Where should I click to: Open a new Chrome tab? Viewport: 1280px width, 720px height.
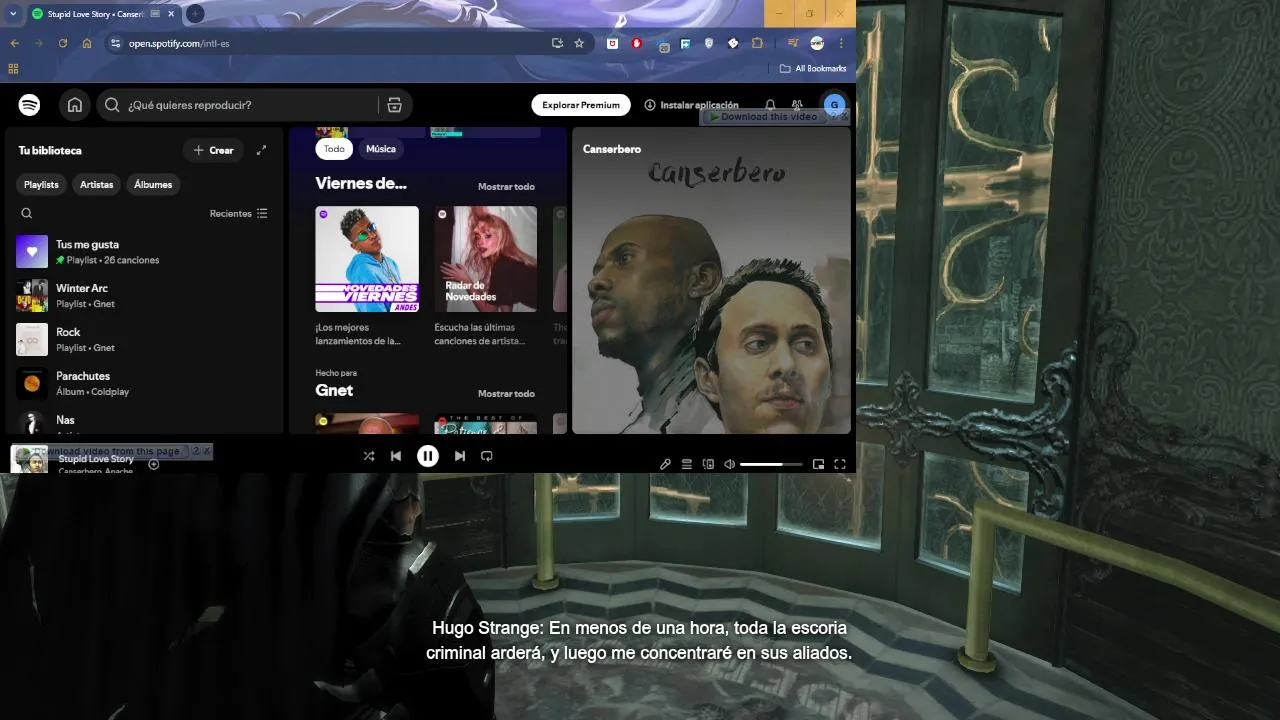pos(195,14)
